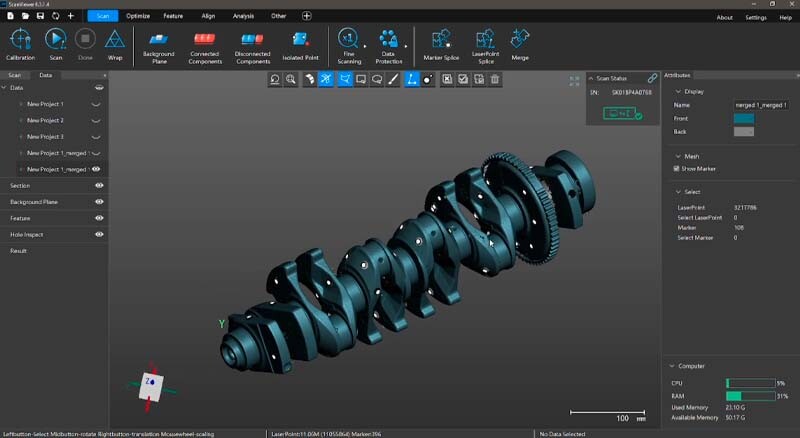The height and width of the screenshot is (438, 800).
Task: Hide the Hole Inspect item via eye icon
Action: click(99, 234)
